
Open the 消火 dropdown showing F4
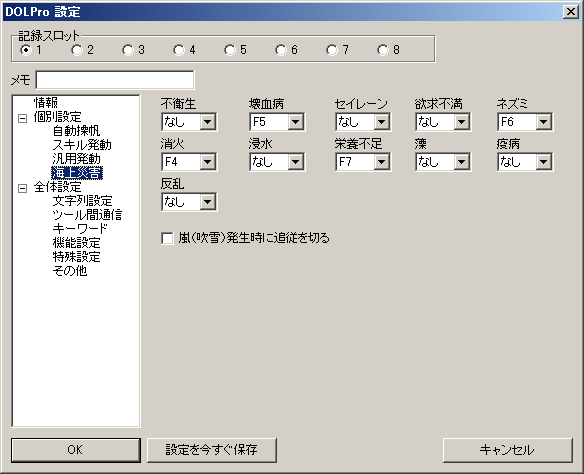coord(189,162)
